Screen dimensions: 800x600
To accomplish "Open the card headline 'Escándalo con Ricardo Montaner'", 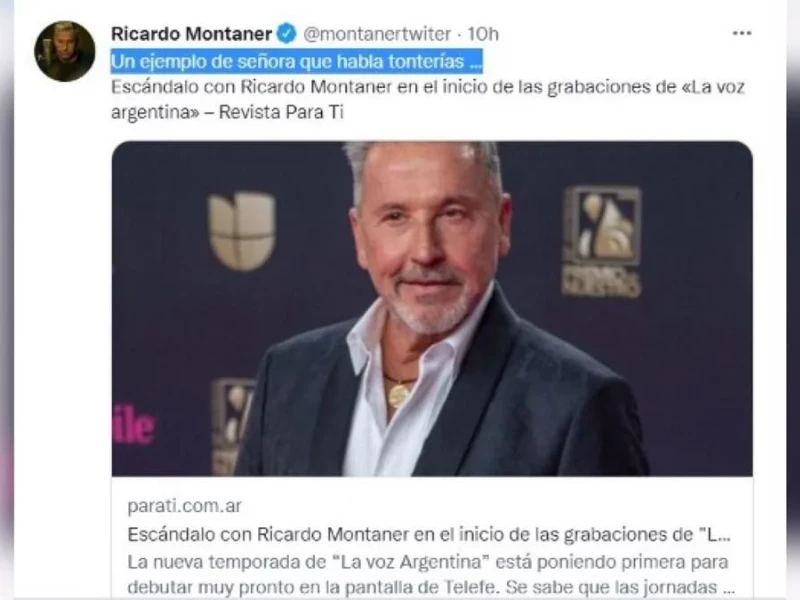I will (429, 535).
